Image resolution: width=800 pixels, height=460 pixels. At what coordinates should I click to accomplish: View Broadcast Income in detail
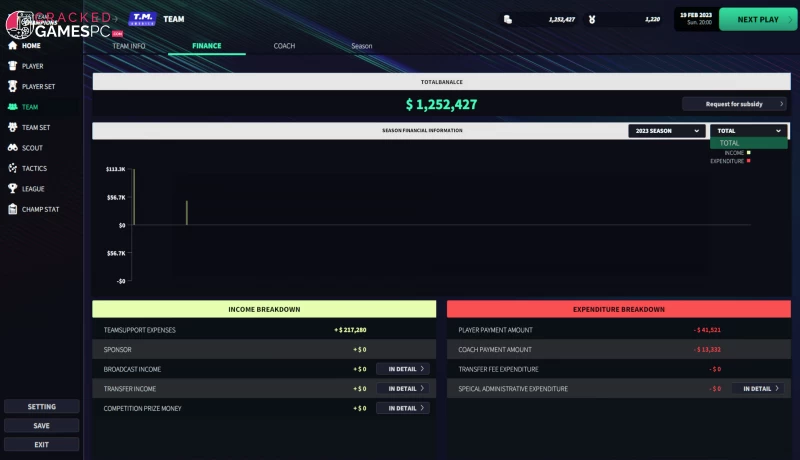402,369
